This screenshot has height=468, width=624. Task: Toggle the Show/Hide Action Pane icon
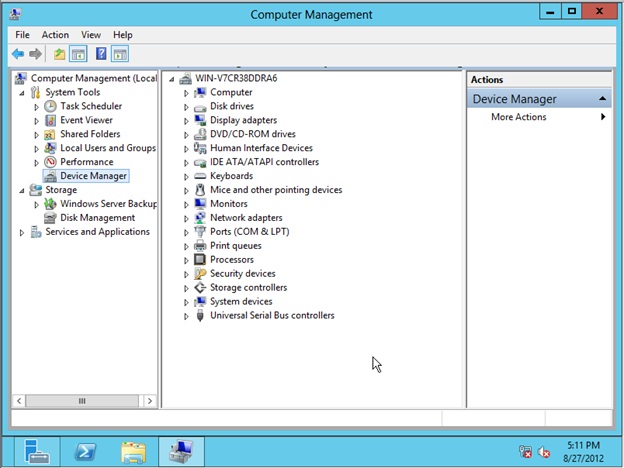120,54
